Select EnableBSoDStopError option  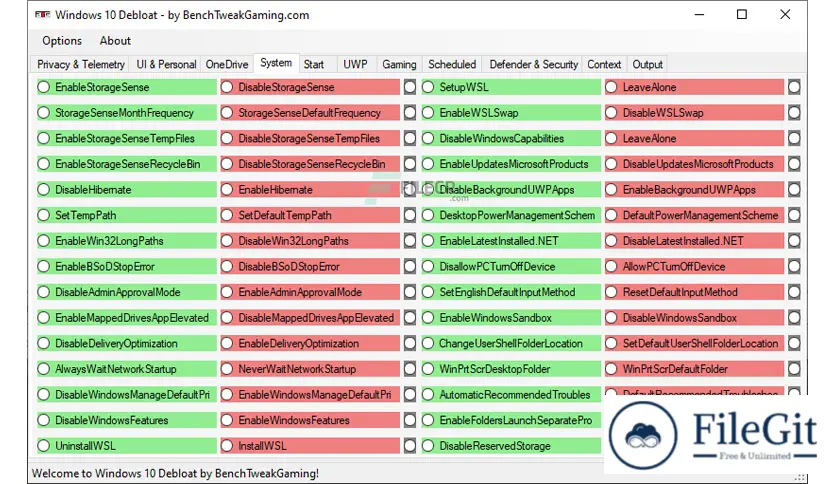pos(127,266)
